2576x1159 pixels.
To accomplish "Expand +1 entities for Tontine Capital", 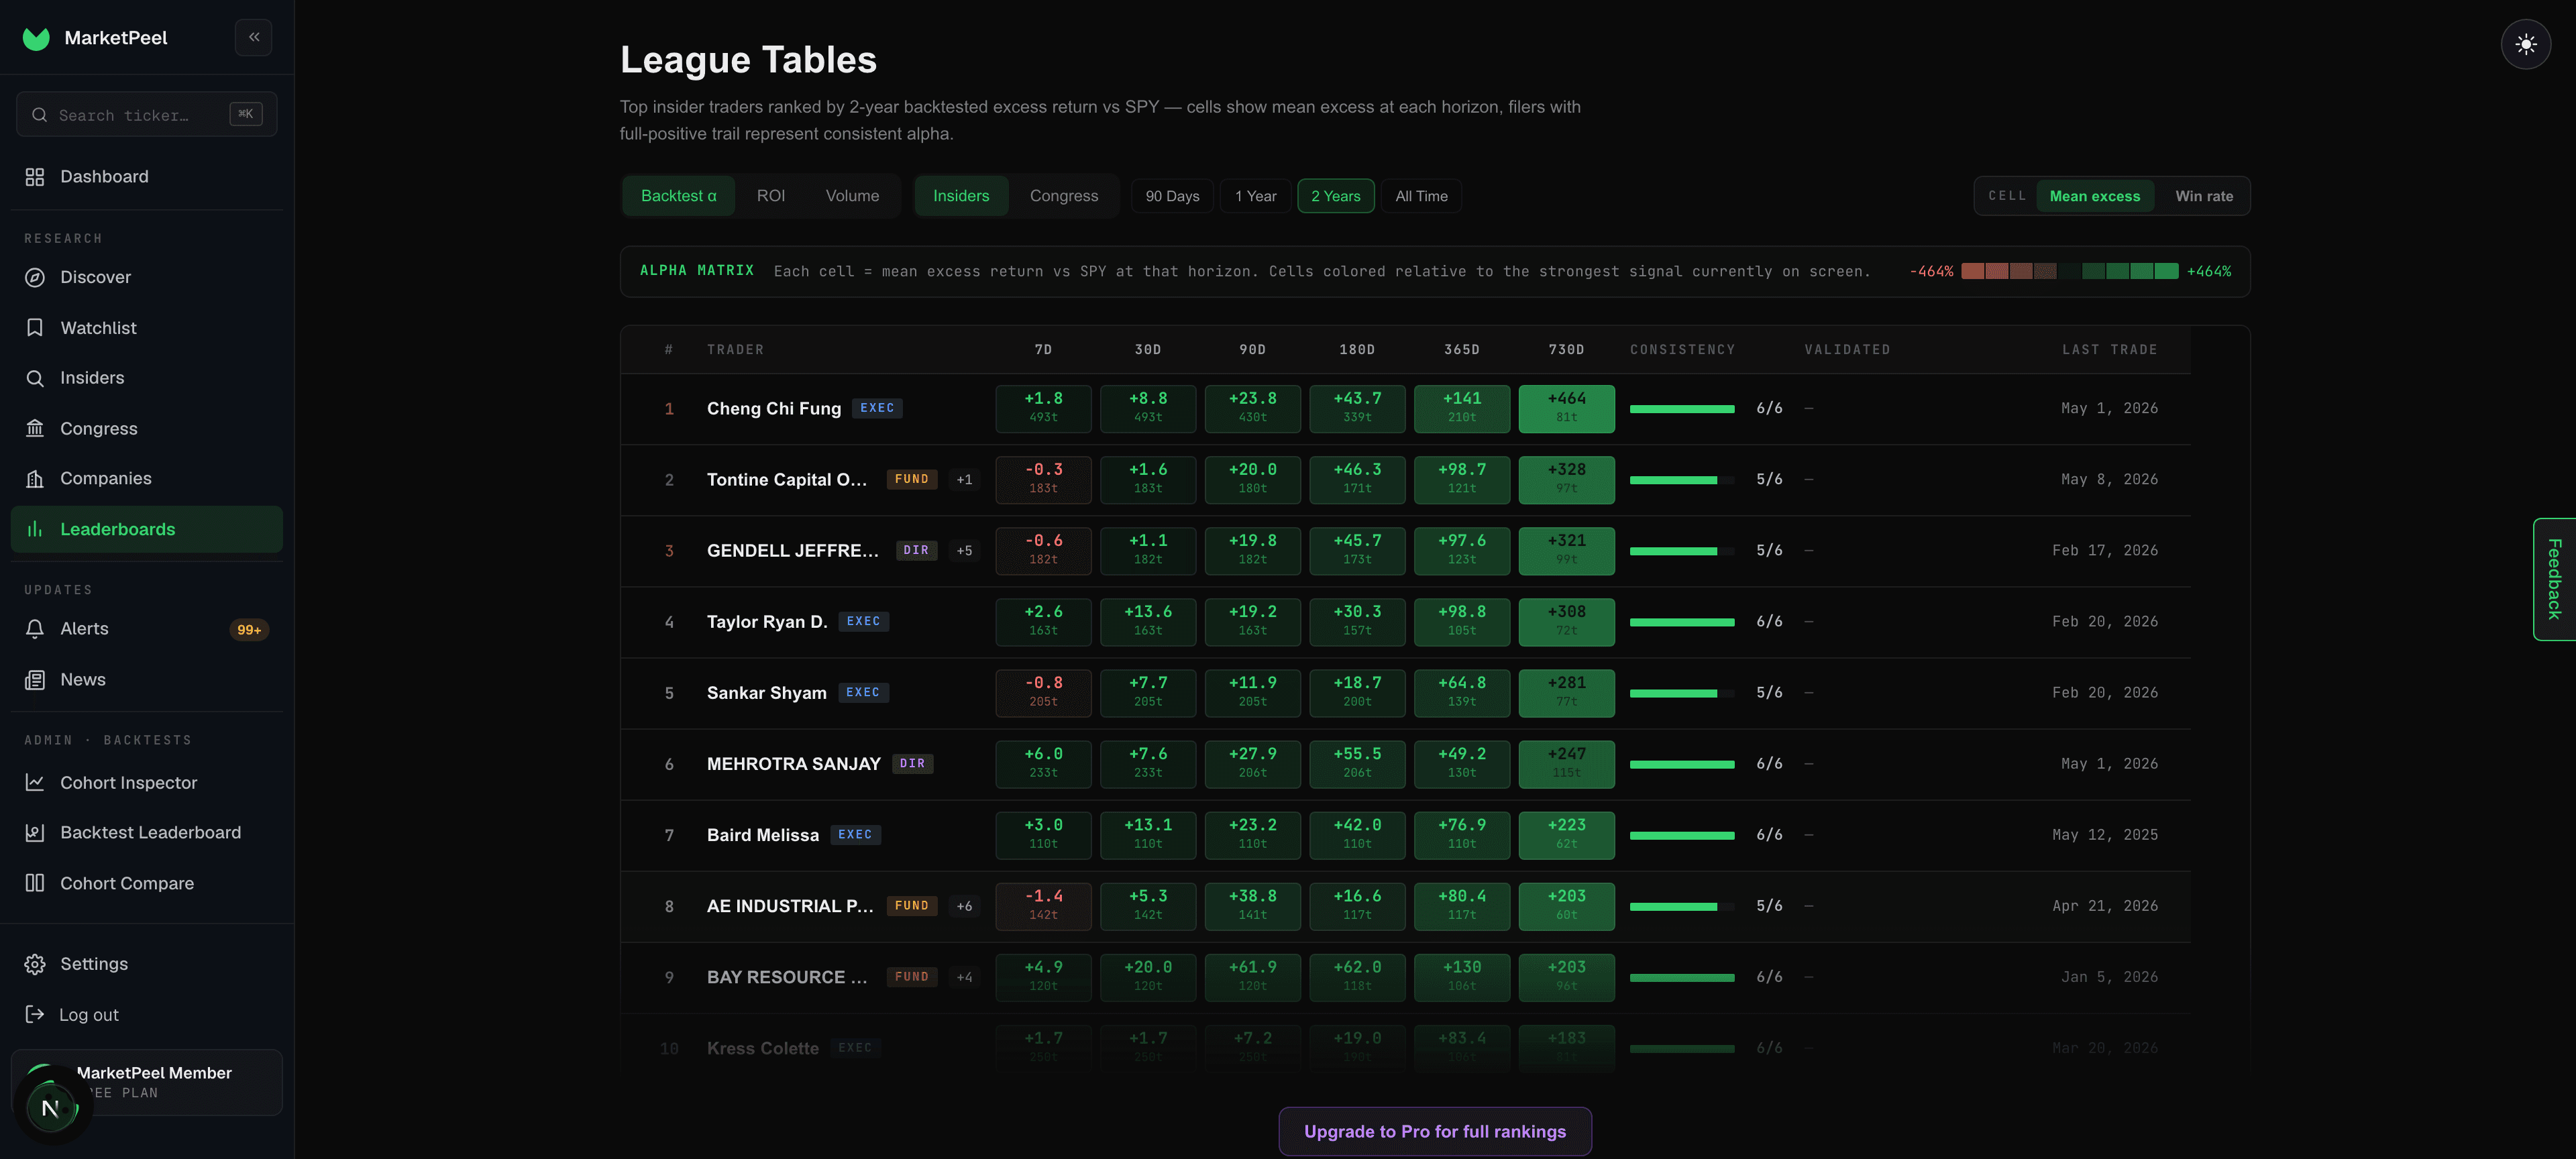I will tap(964, 480).
